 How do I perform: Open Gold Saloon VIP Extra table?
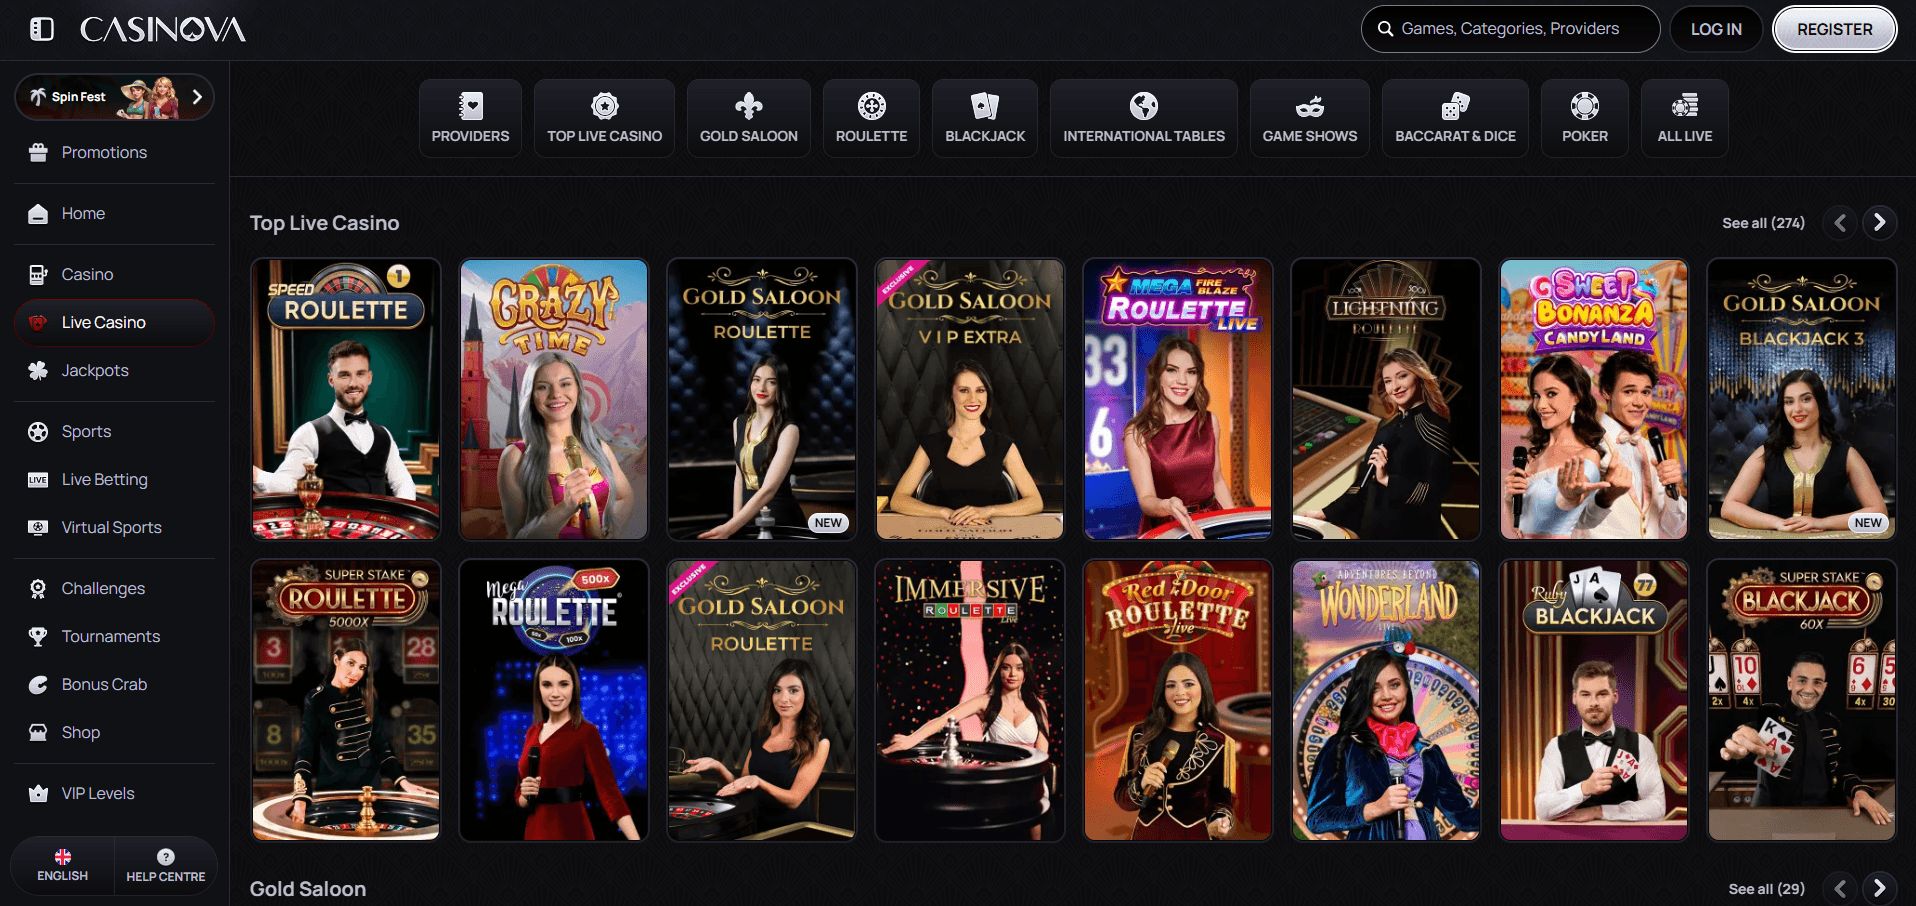(x=970, y=399)
